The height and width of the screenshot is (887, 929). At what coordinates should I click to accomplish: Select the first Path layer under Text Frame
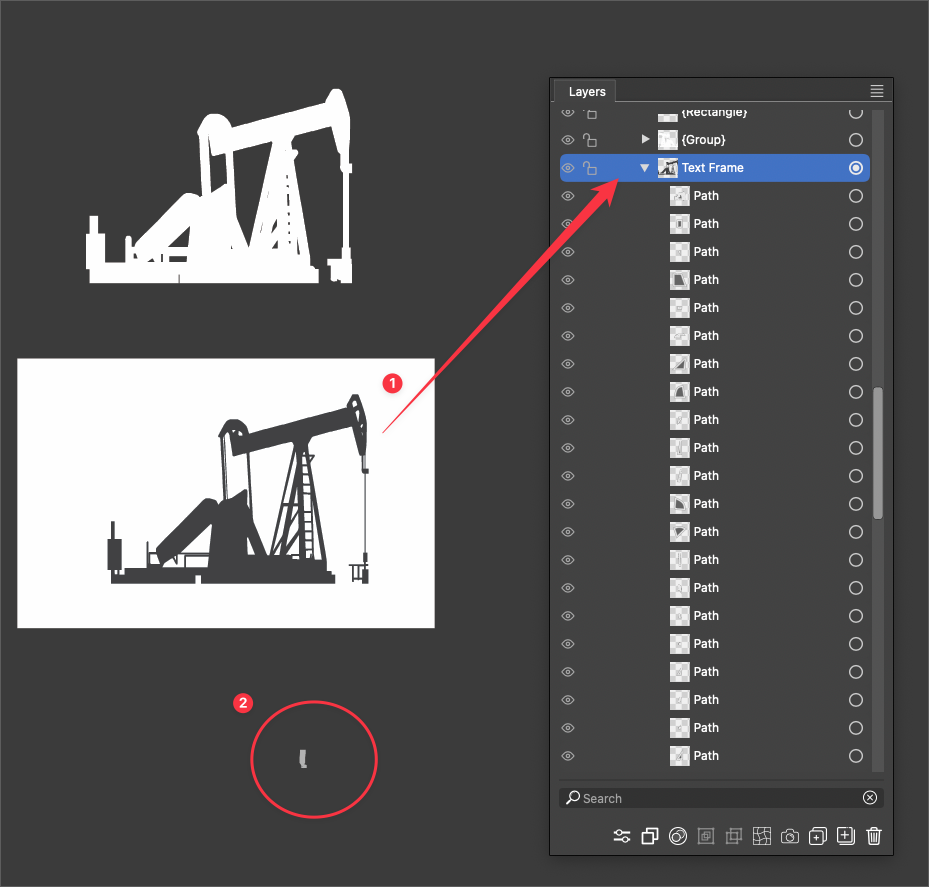[706, 196]
